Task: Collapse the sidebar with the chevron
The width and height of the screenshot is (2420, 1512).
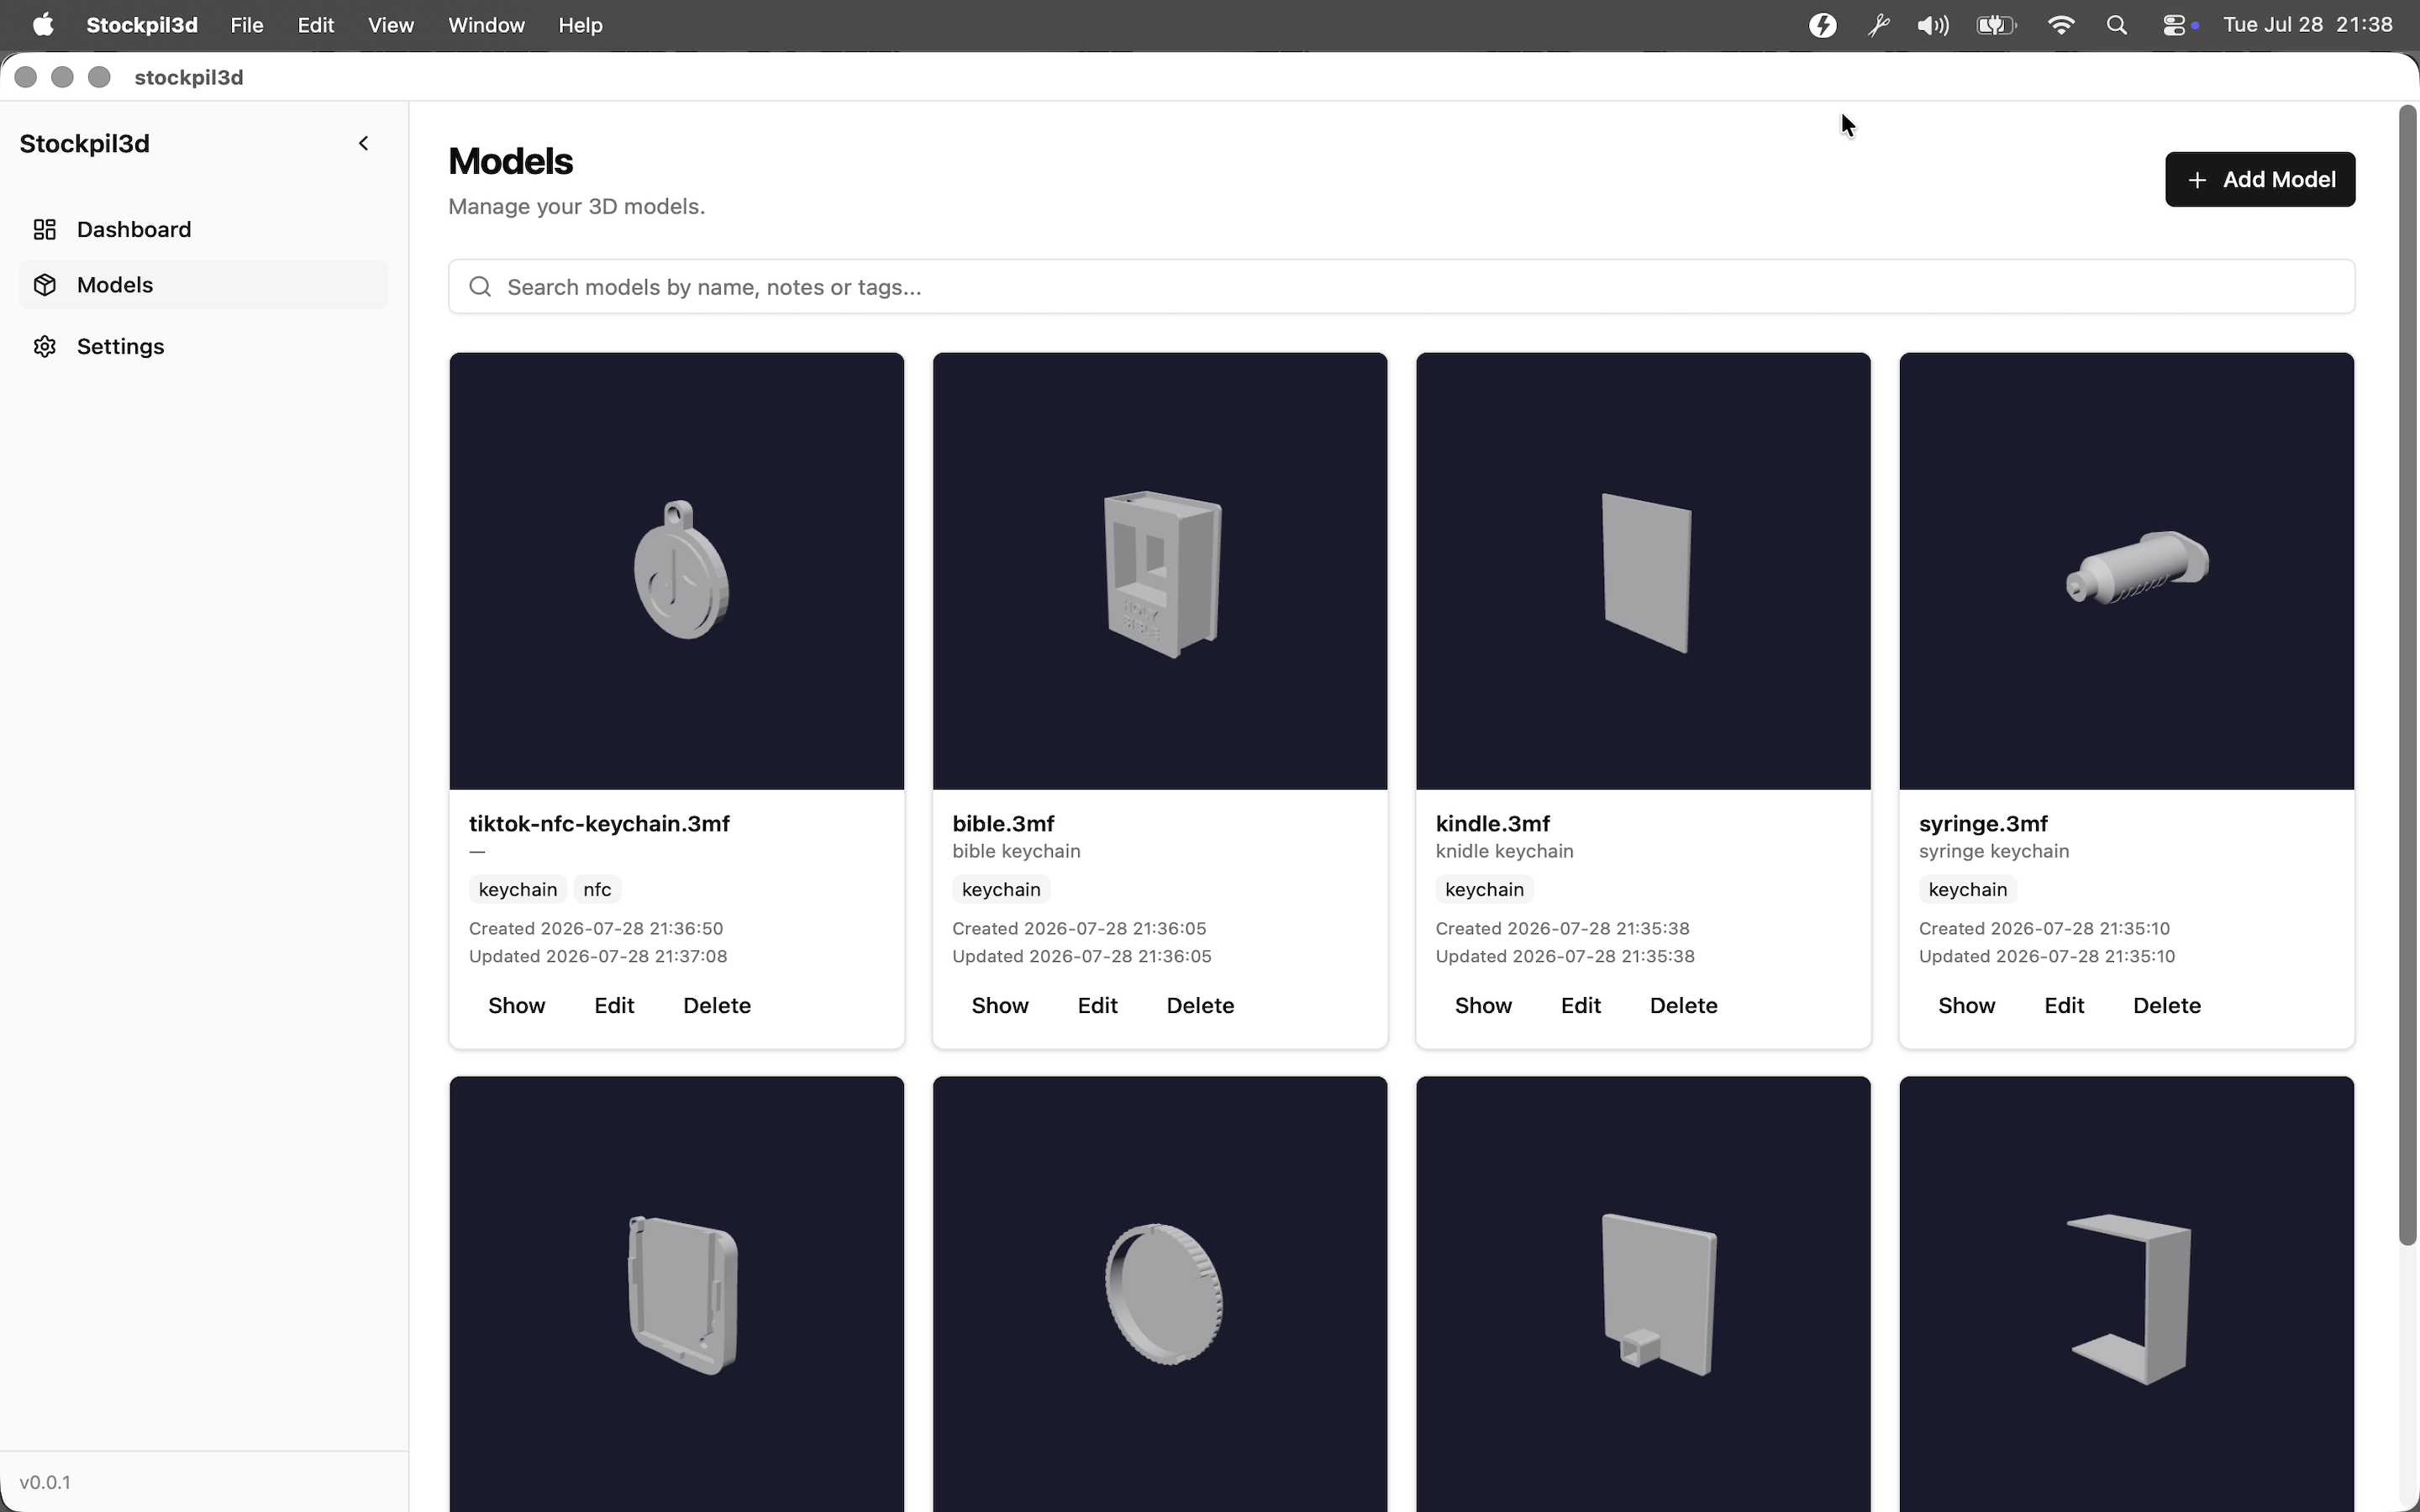Action: 364,143
